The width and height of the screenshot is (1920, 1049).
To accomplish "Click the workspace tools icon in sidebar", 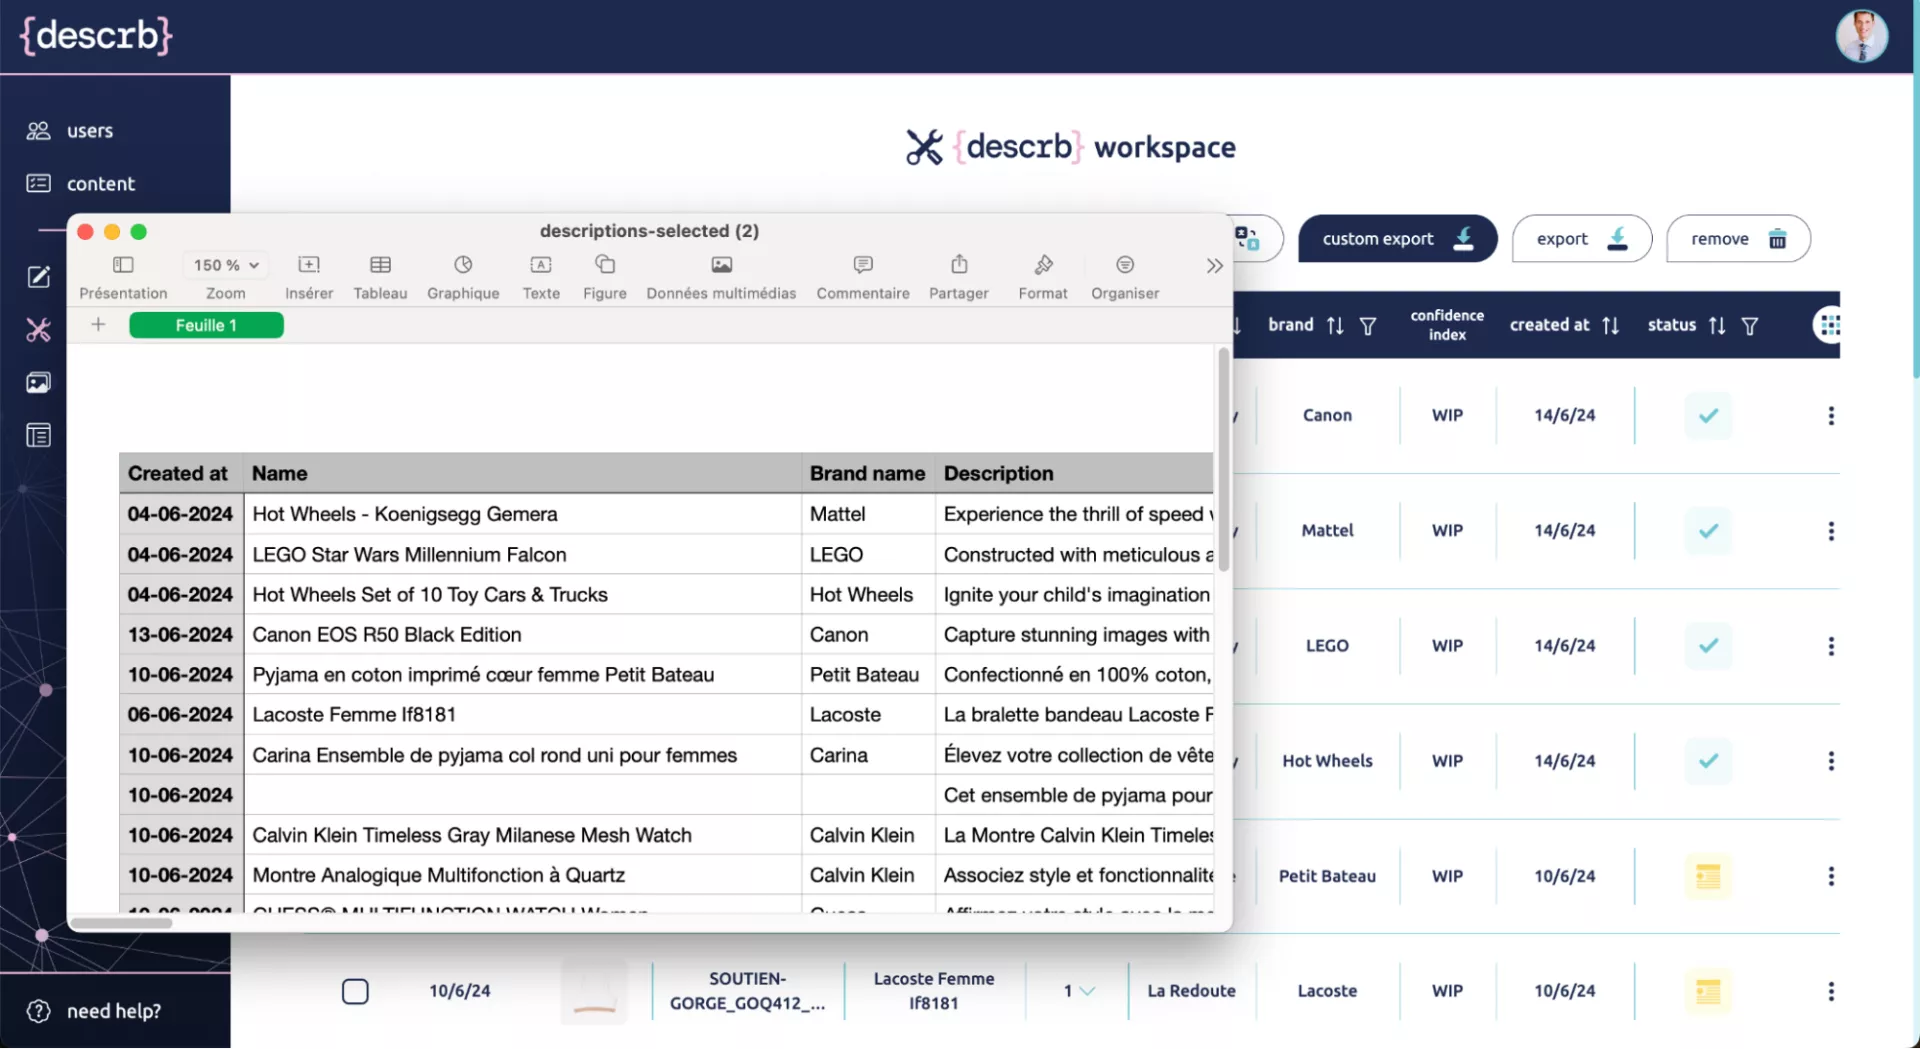I will click(38, 330).
